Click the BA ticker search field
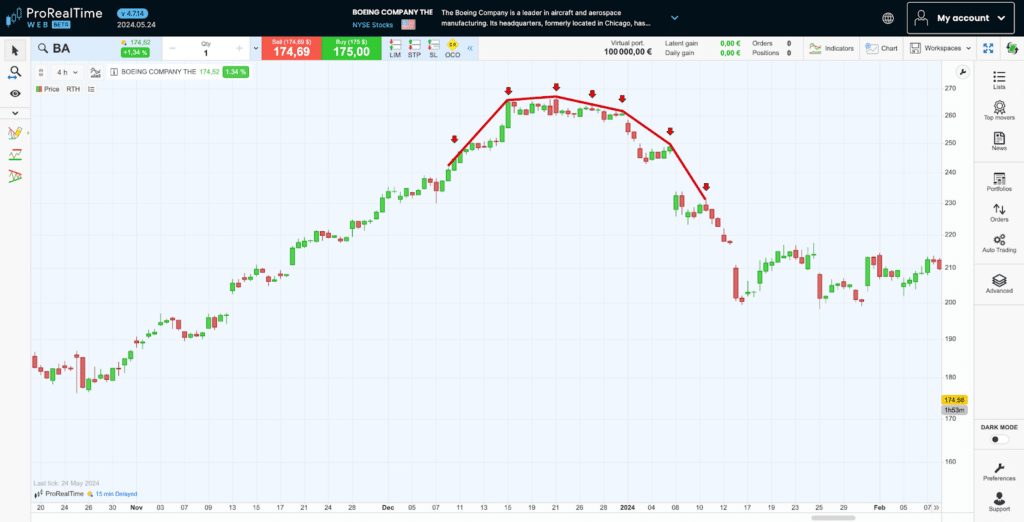Image resolution: width=1024 pixels, height=522 pixels. point(75,48)
